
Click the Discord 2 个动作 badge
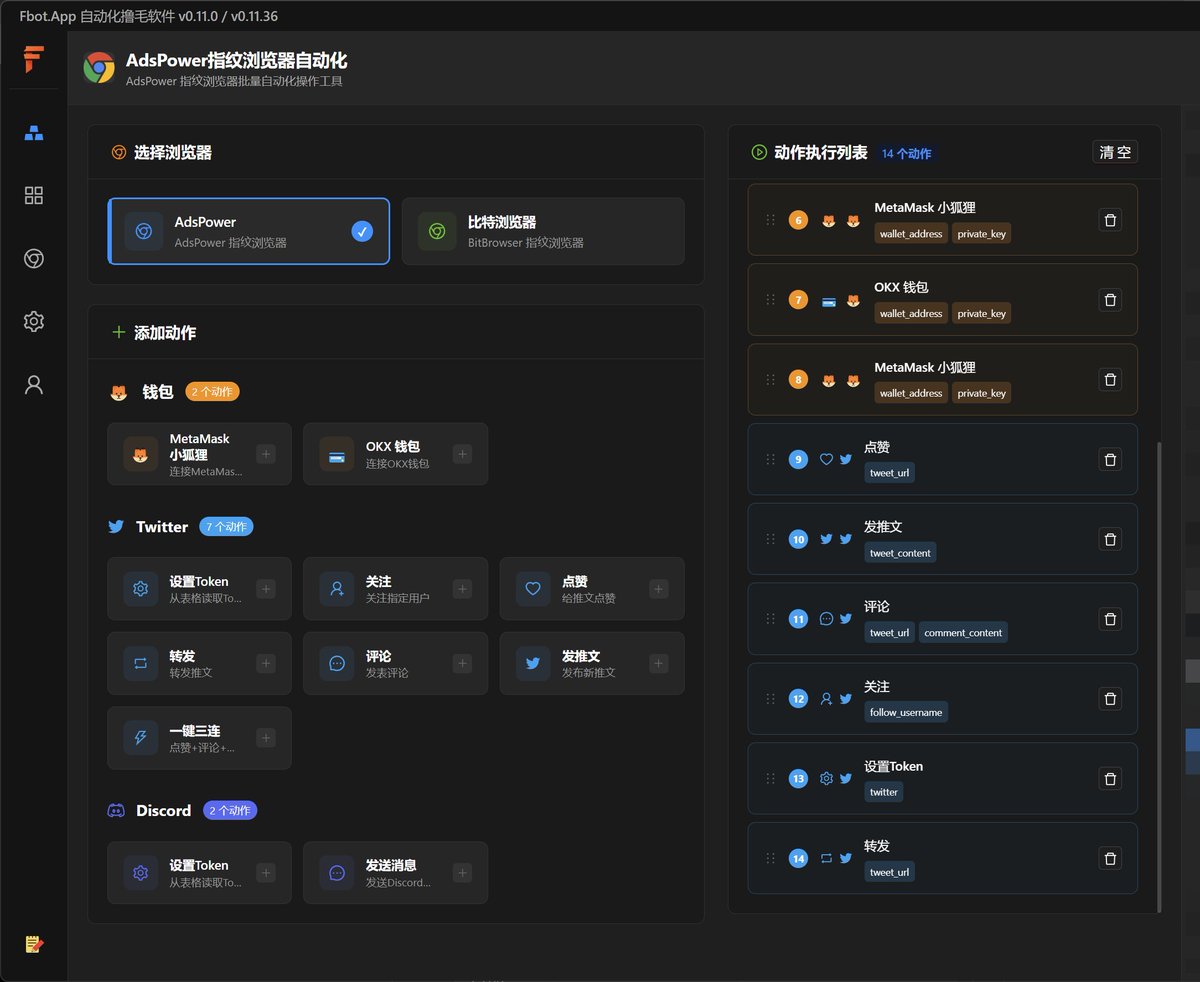pos(230,810)
